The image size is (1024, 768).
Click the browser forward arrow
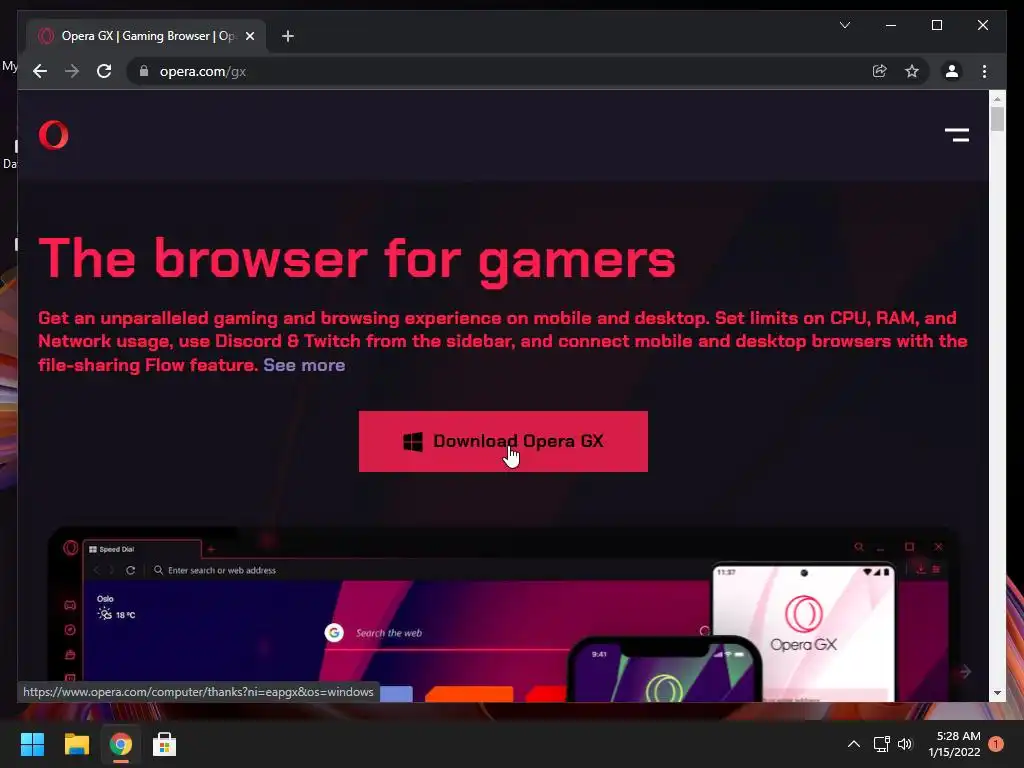tap(72, 71)
